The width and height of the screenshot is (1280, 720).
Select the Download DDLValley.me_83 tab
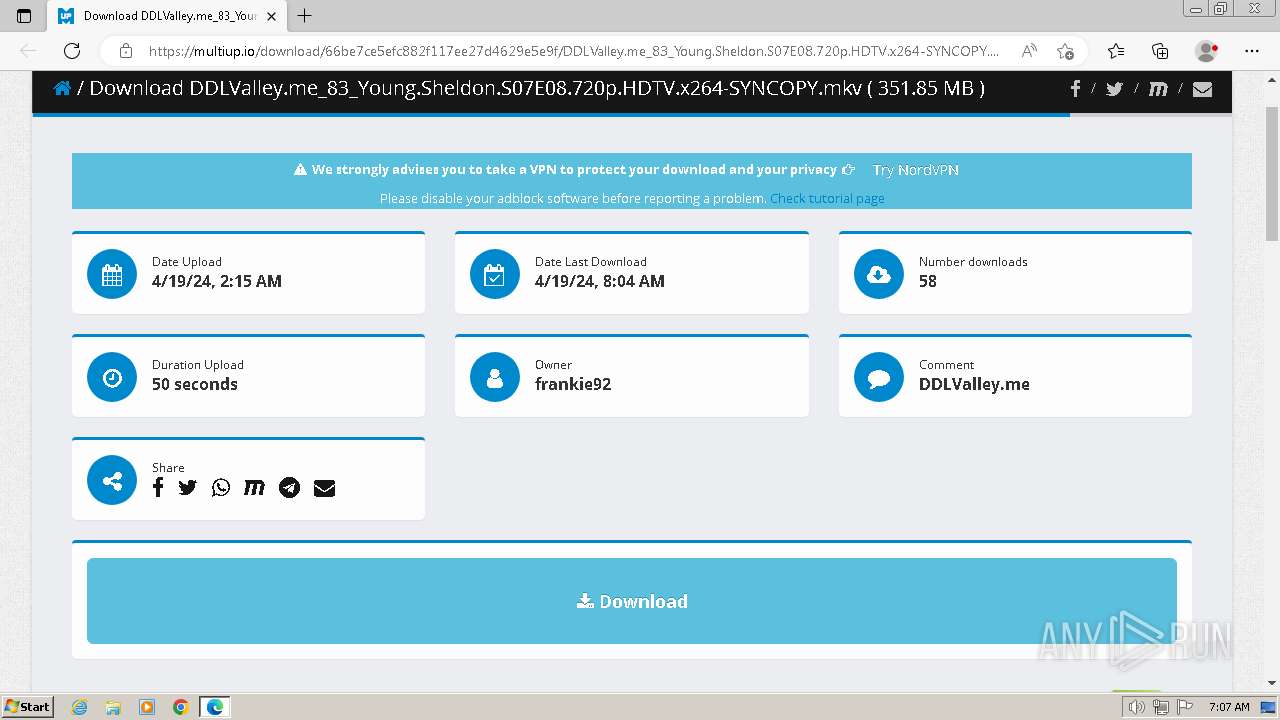(x=167, y=16)
